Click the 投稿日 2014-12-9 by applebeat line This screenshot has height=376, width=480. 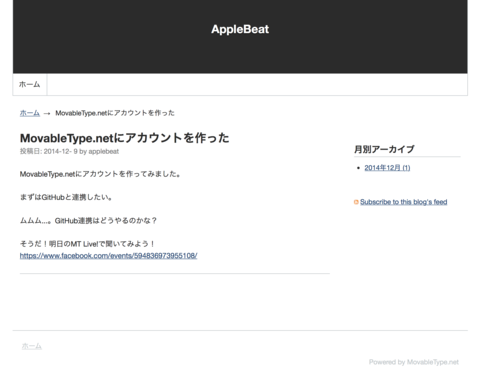coord(69,151)
